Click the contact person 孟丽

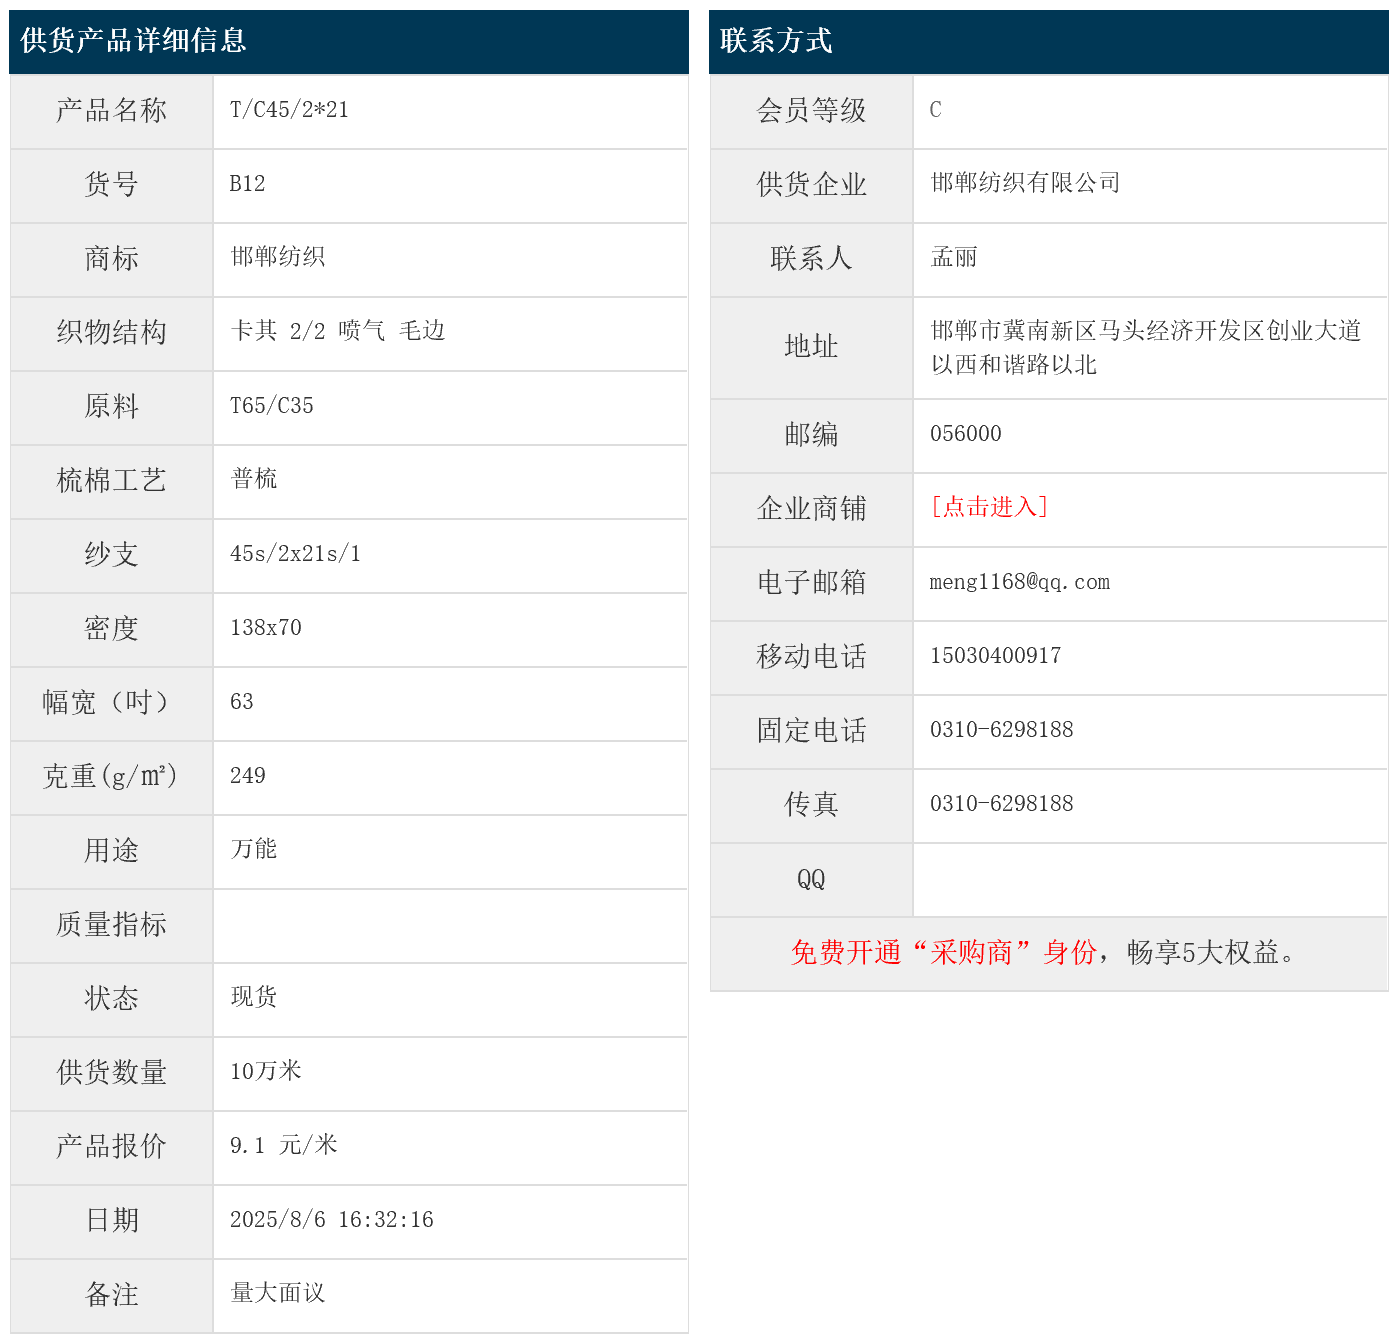click(x=954, y=257)
